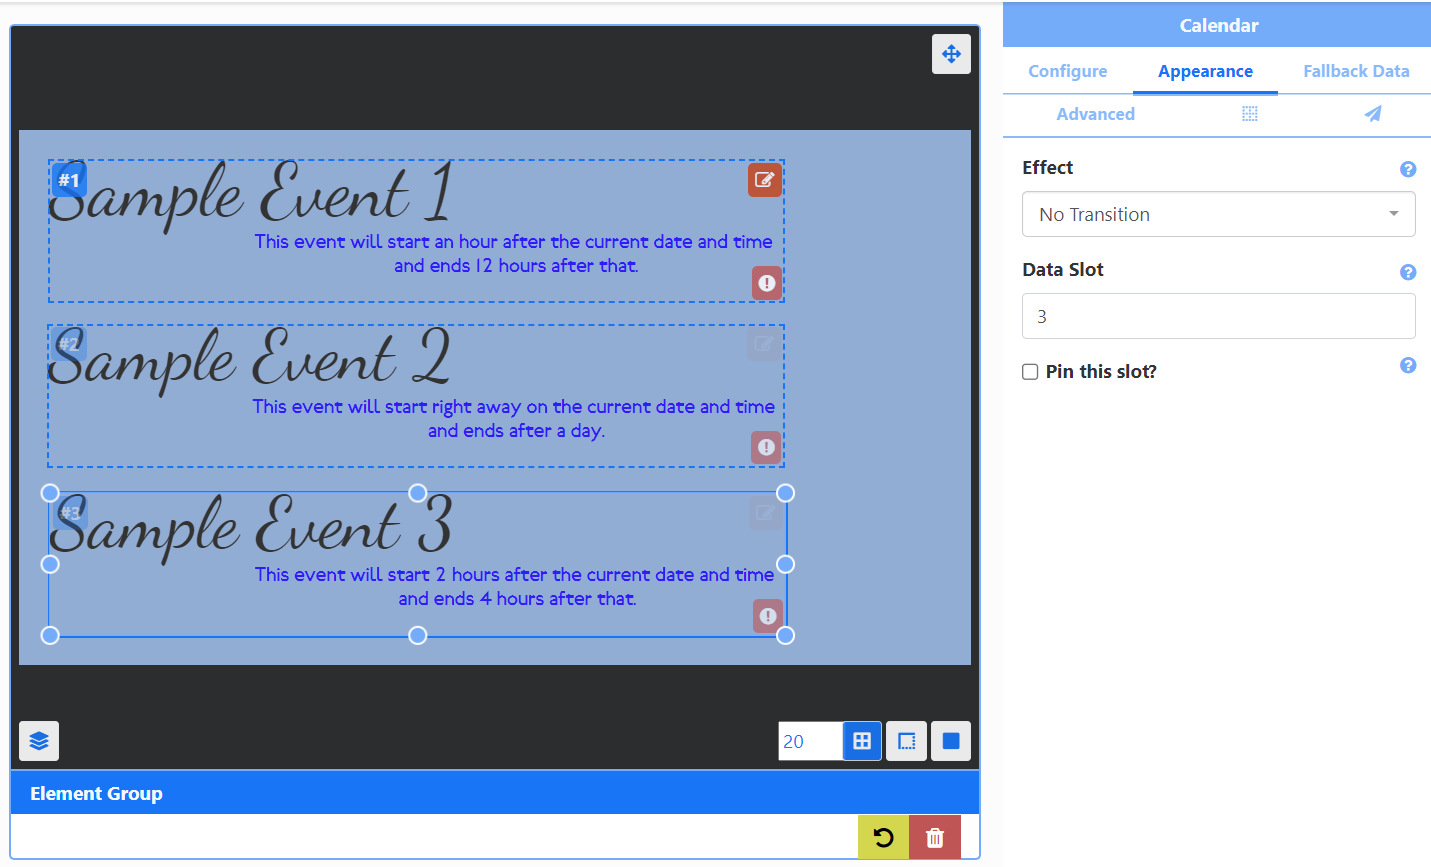The height and width of the screenshot is (867, 1431).
Task: Toggle snap-to-grid button next to 20 field
Action: point(861,741)
